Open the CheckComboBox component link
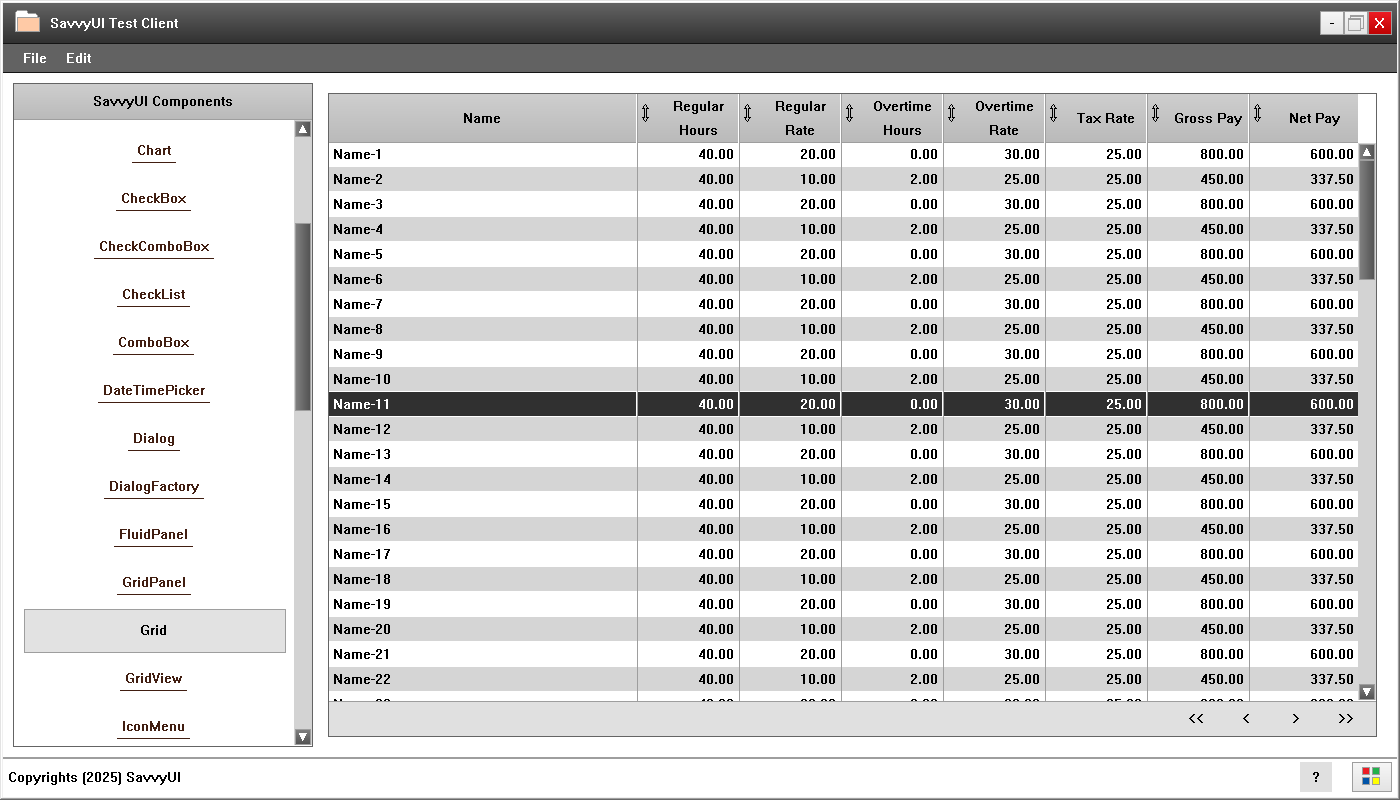 [x=154, y=247]
